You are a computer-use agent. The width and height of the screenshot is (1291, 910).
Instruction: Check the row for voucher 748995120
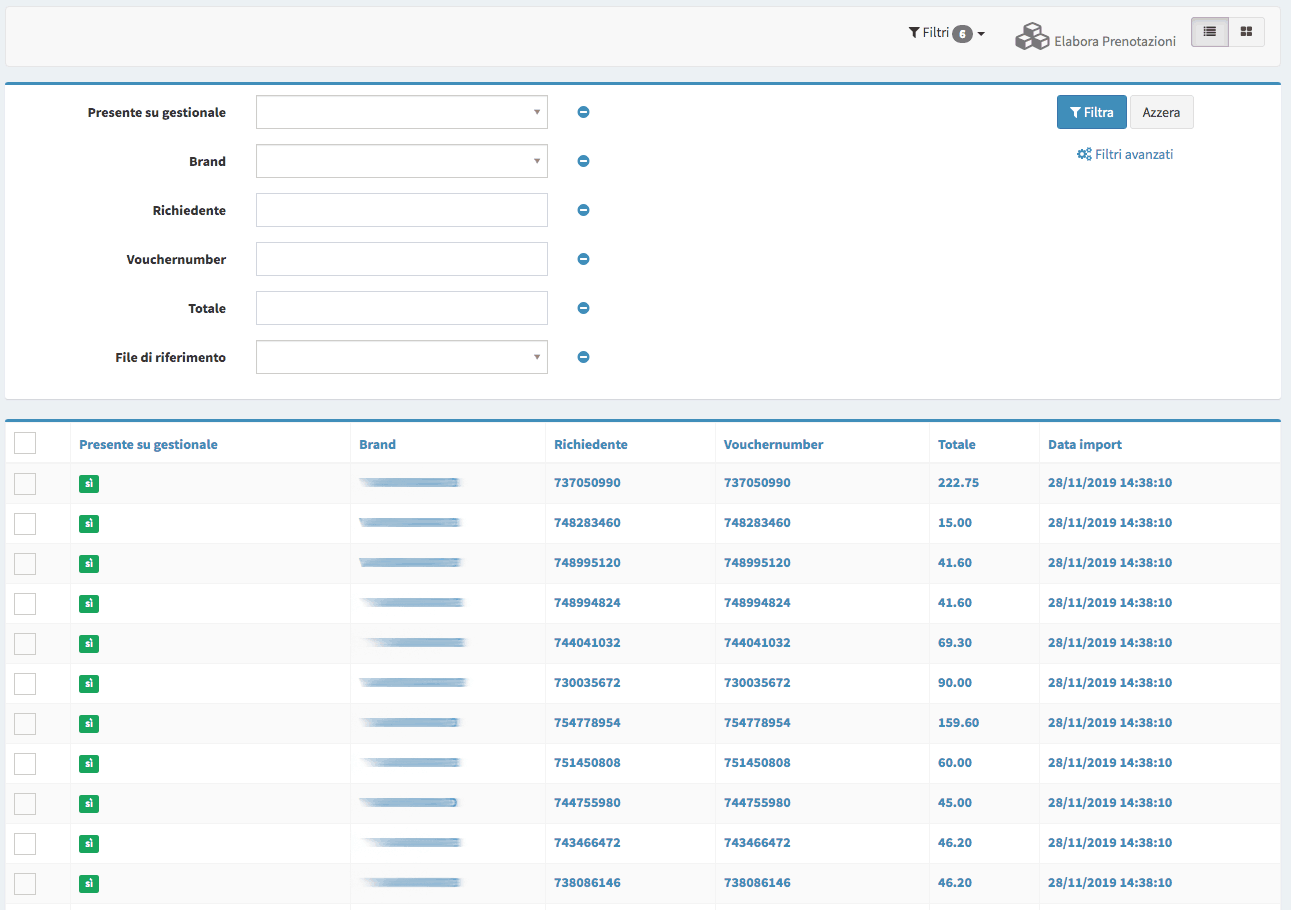tap(25, 563)
